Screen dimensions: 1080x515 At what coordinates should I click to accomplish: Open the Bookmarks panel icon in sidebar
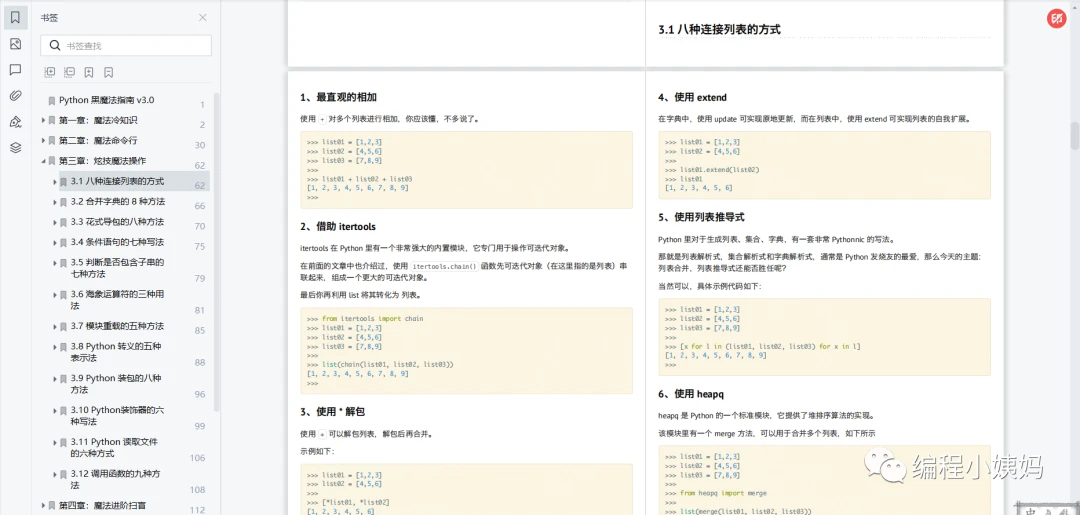pos(16,18)
